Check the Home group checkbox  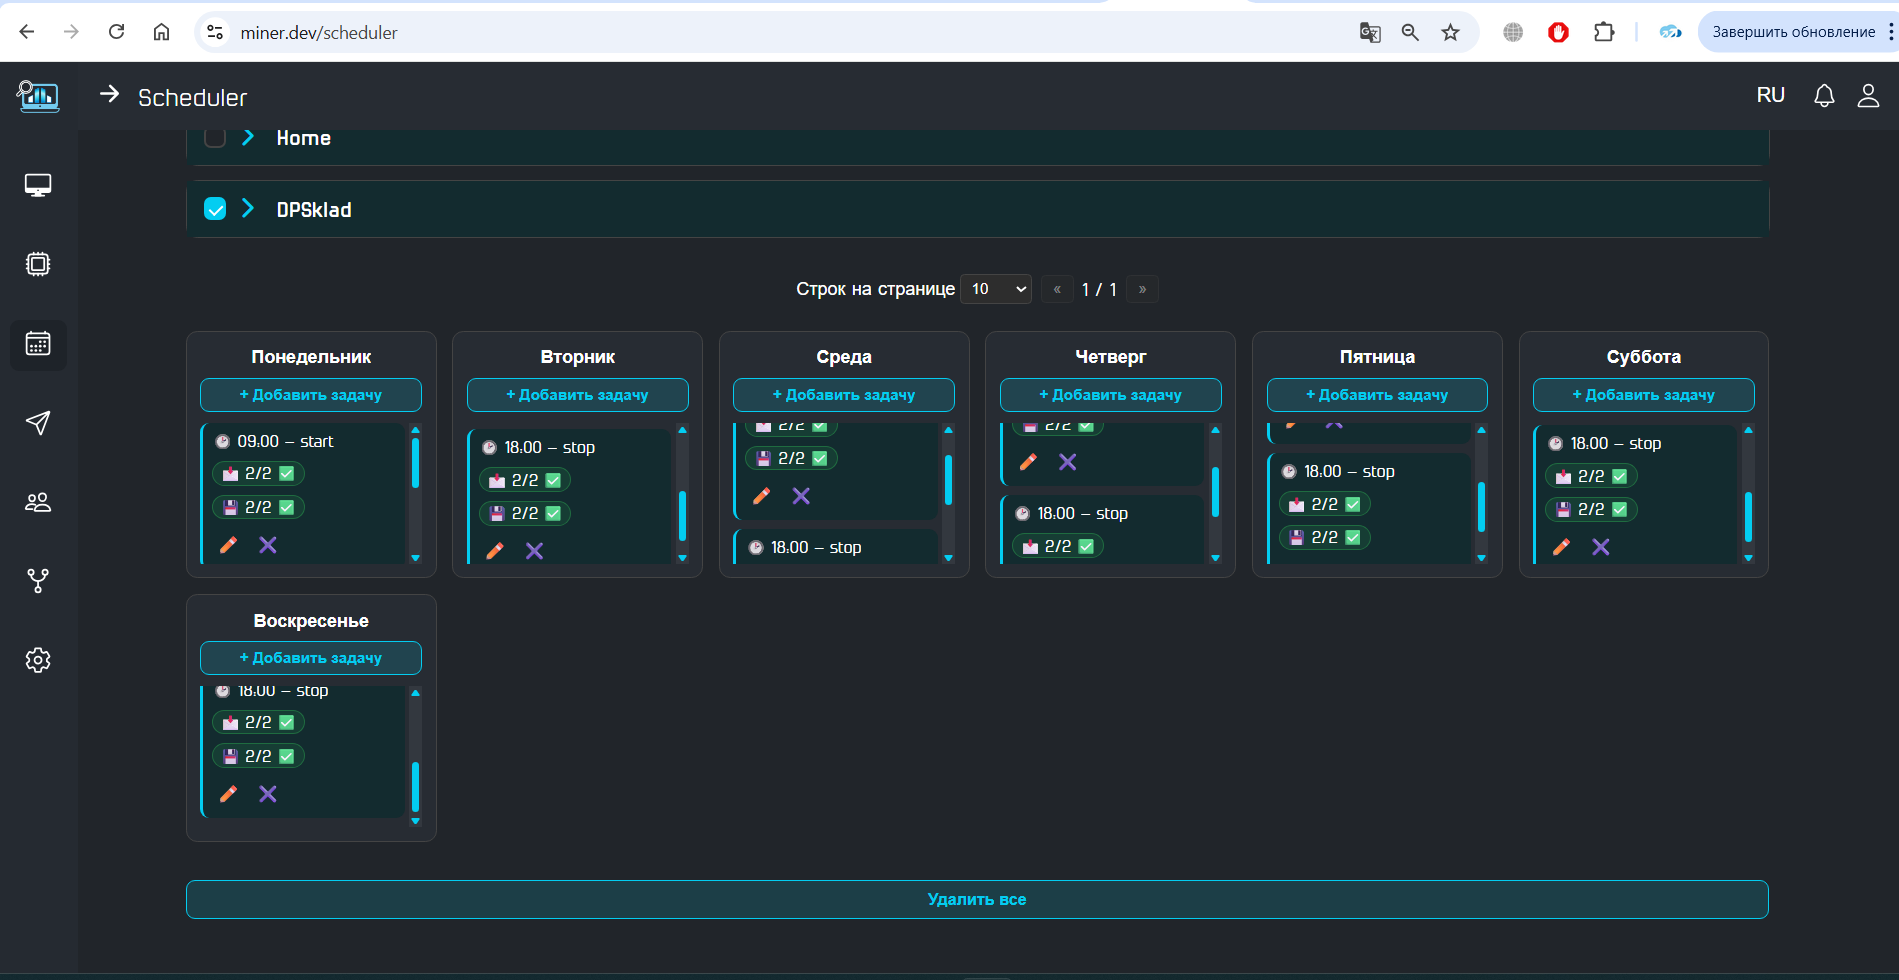tap(215, 138)
